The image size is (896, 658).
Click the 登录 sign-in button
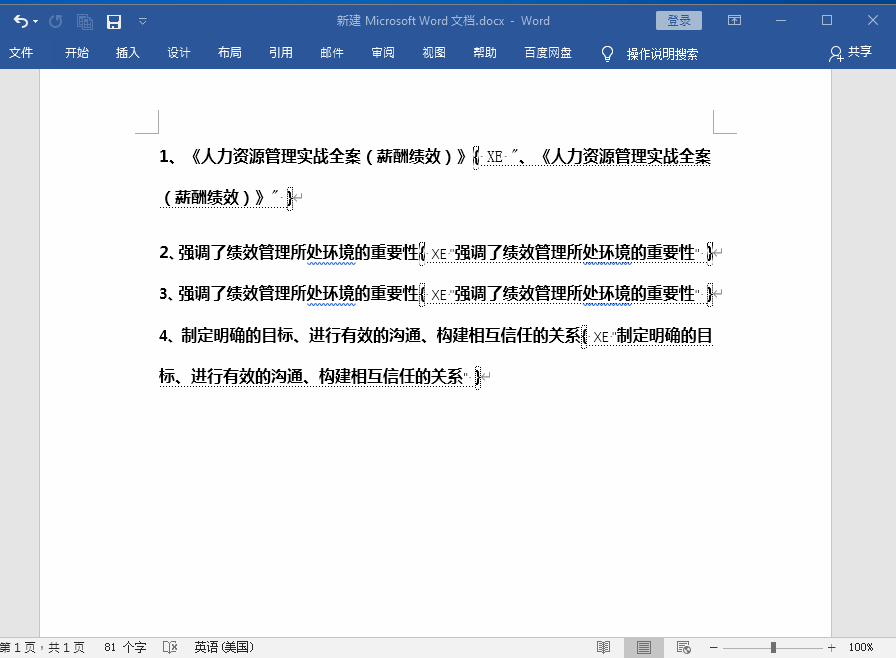[x=679, y=21]
